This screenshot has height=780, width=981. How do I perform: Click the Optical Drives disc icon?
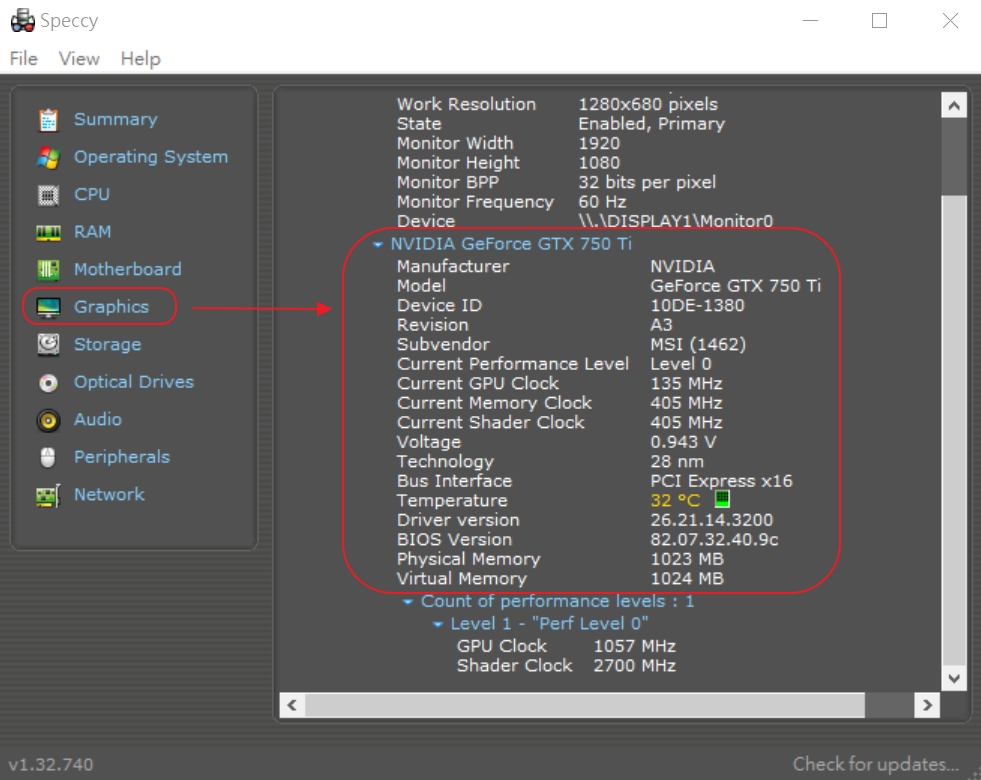coord(48,383)
